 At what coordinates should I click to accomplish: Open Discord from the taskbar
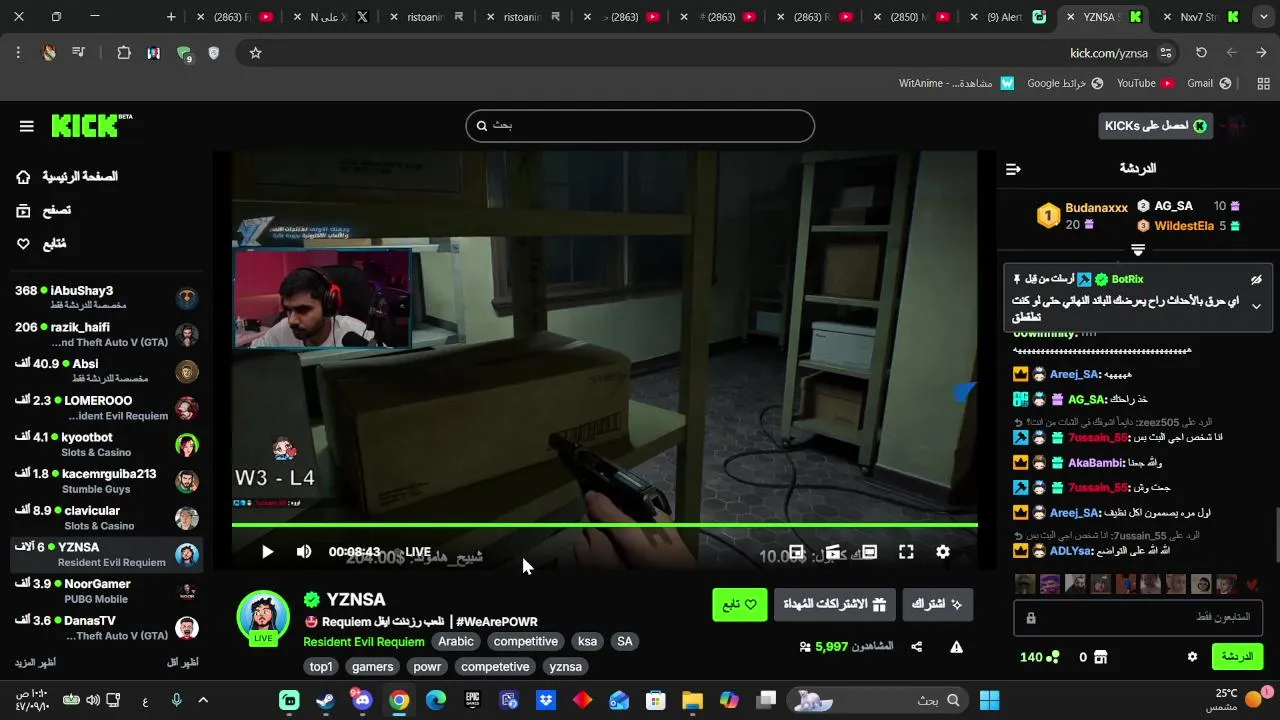(x=362, y=700)
